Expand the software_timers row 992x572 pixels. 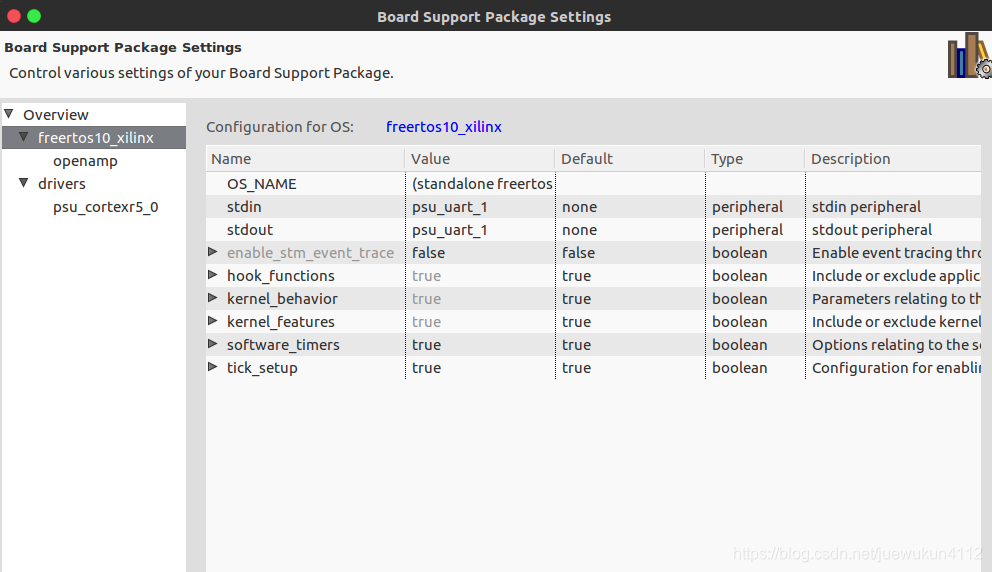click(x=213, y=344)
